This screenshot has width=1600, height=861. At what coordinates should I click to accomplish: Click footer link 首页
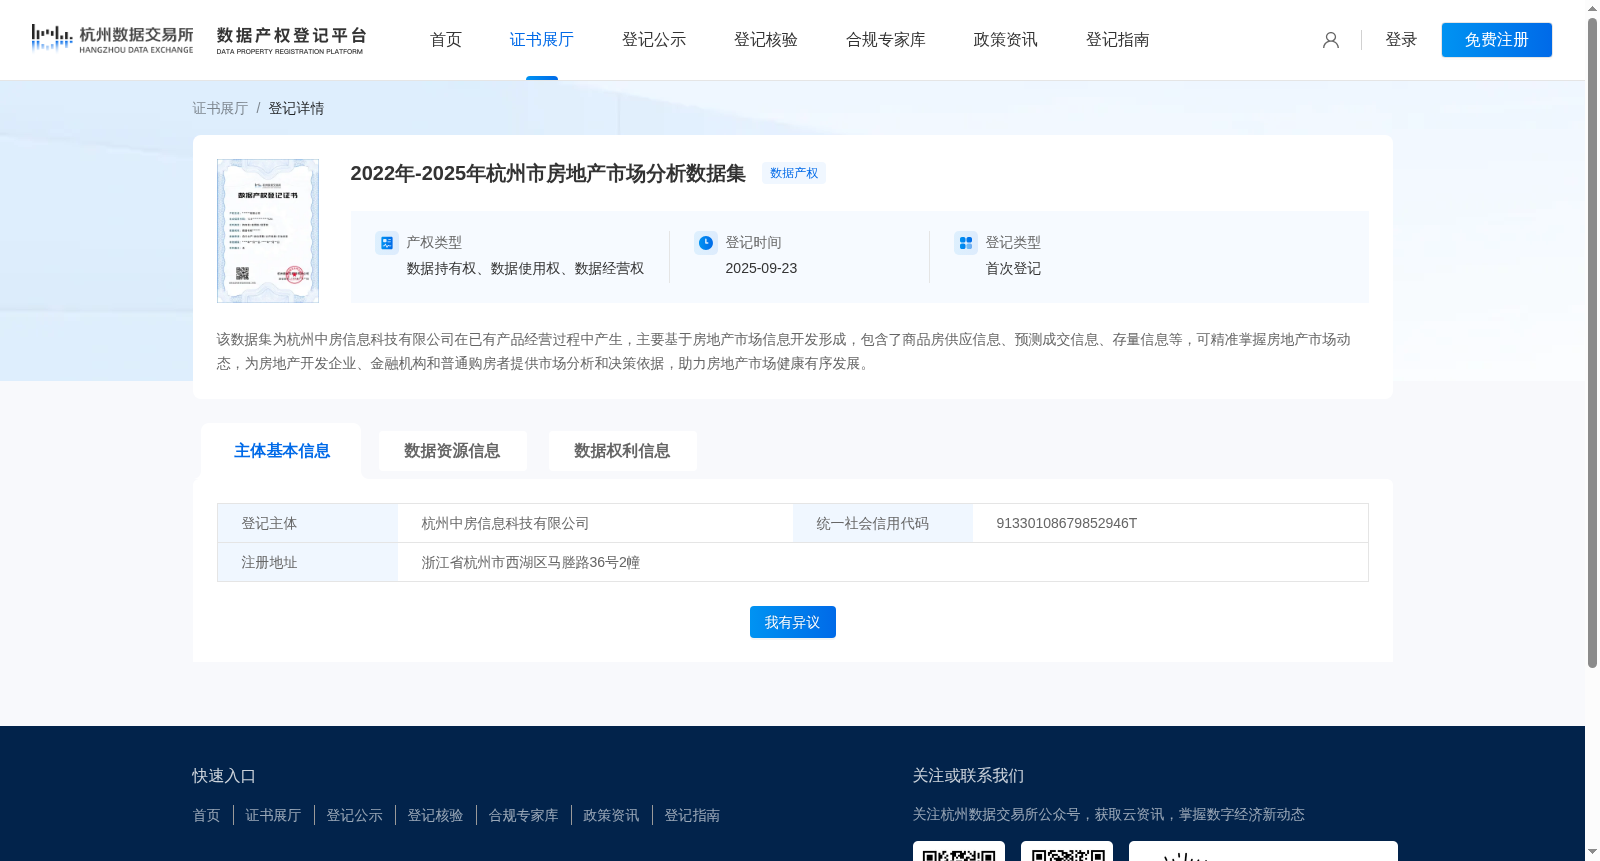pyautogui.click(x=206, y=815)
